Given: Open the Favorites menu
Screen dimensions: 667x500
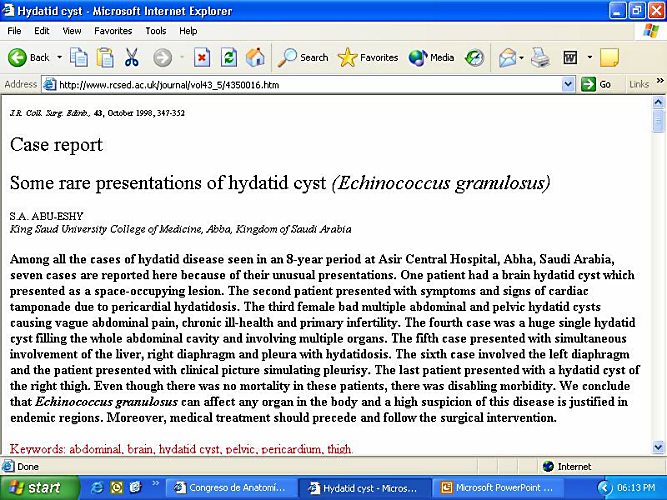Looking at the screenshot, I should click(x=113, y=31).
